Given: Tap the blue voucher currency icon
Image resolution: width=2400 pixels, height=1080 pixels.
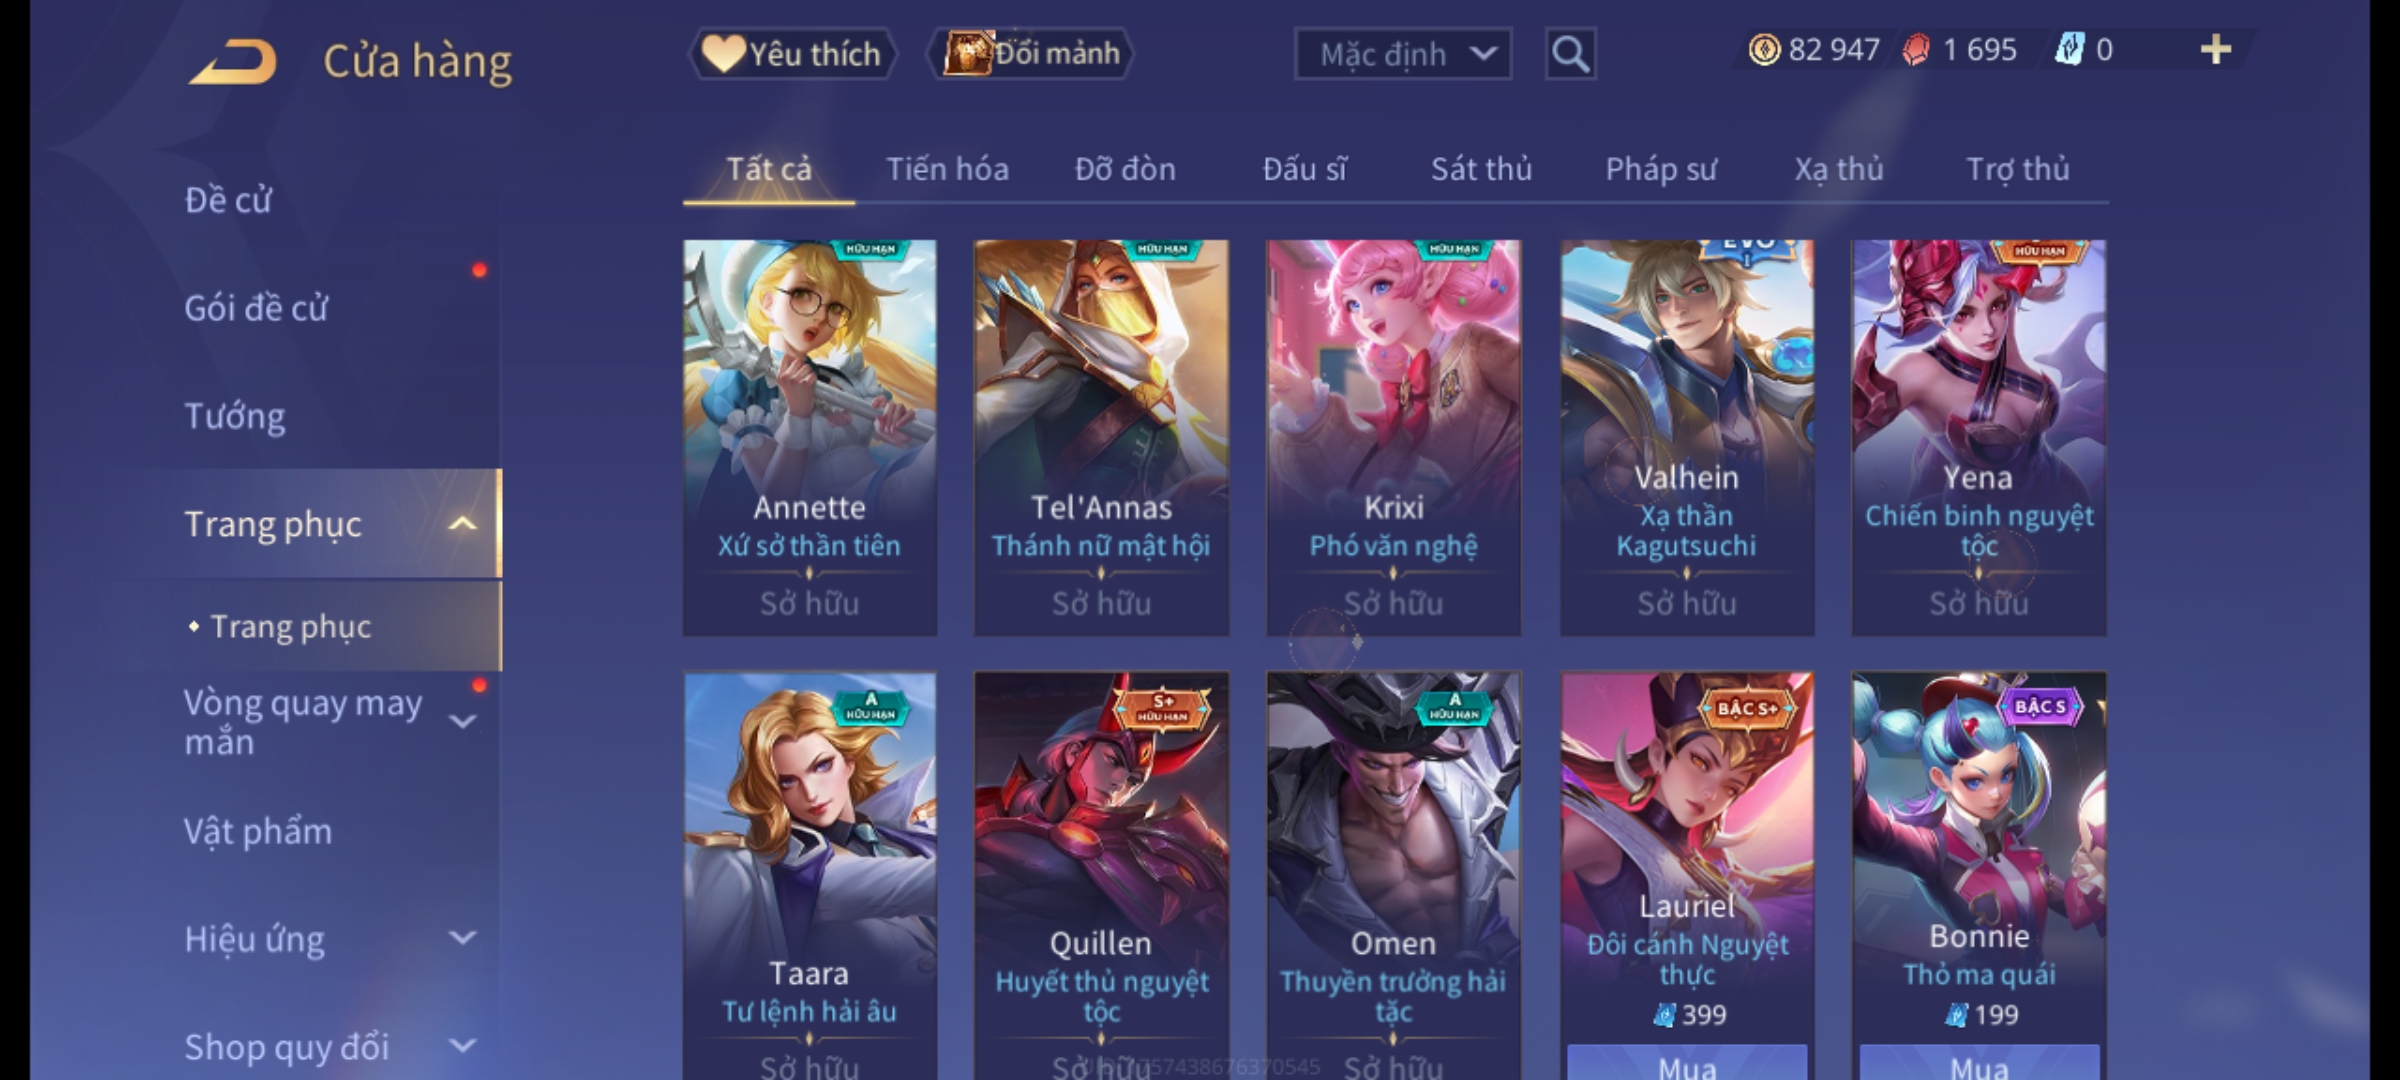Looking at the screenshot, I should click(x=2069, y=50).
